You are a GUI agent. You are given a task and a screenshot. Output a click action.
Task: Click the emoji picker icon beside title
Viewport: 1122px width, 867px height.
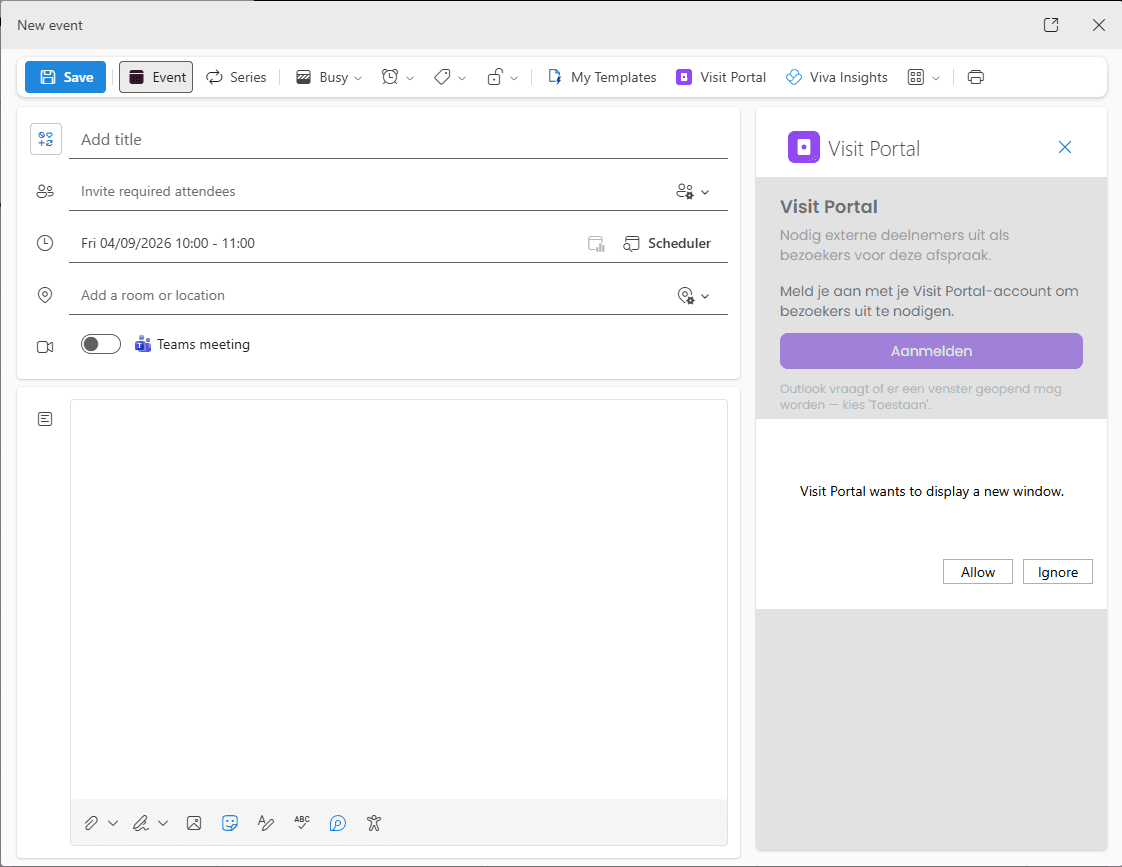coord(46,139)
